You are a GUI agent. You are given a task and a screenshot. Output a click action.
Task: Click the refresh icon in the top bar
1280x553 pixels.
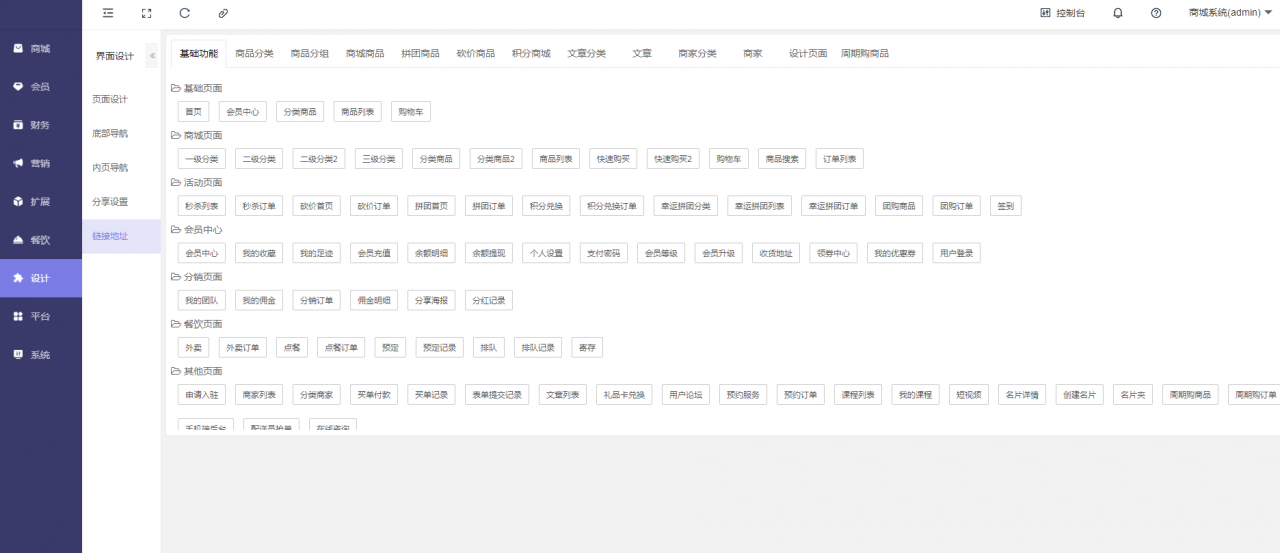pyautogui.click(x=184, y=13)
